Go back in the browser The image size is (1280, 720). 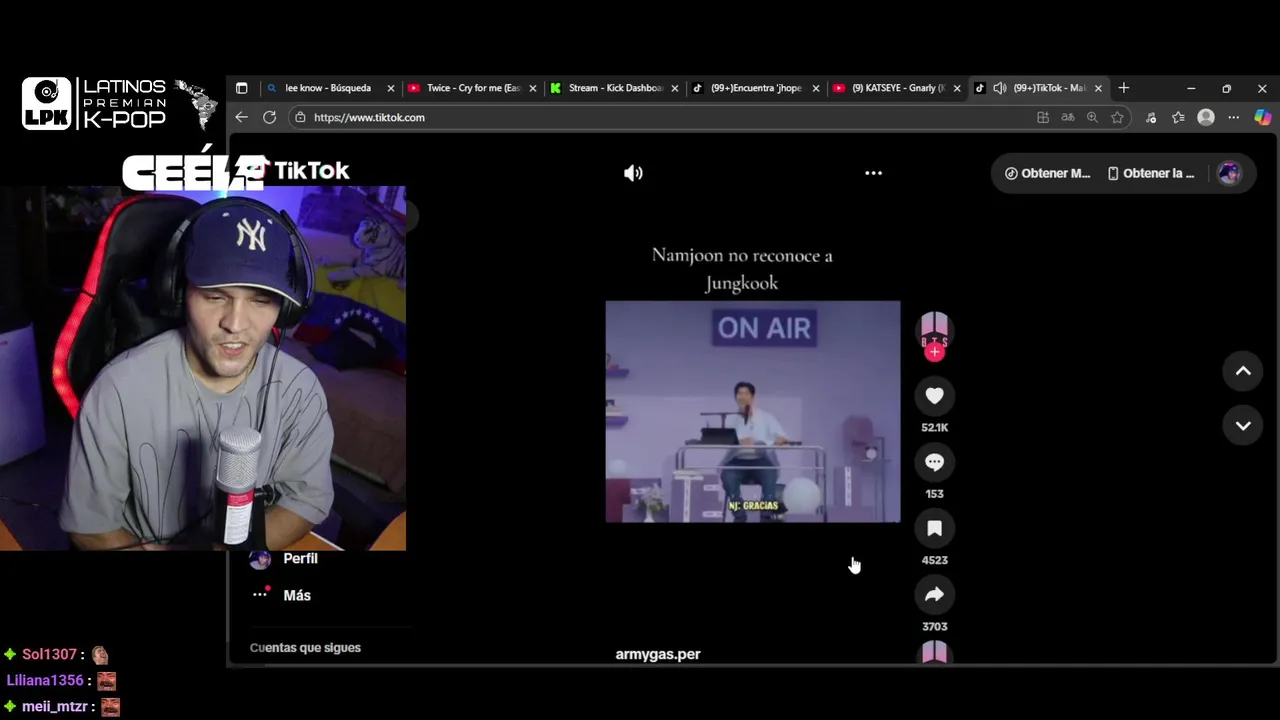(x=241, y=117)
